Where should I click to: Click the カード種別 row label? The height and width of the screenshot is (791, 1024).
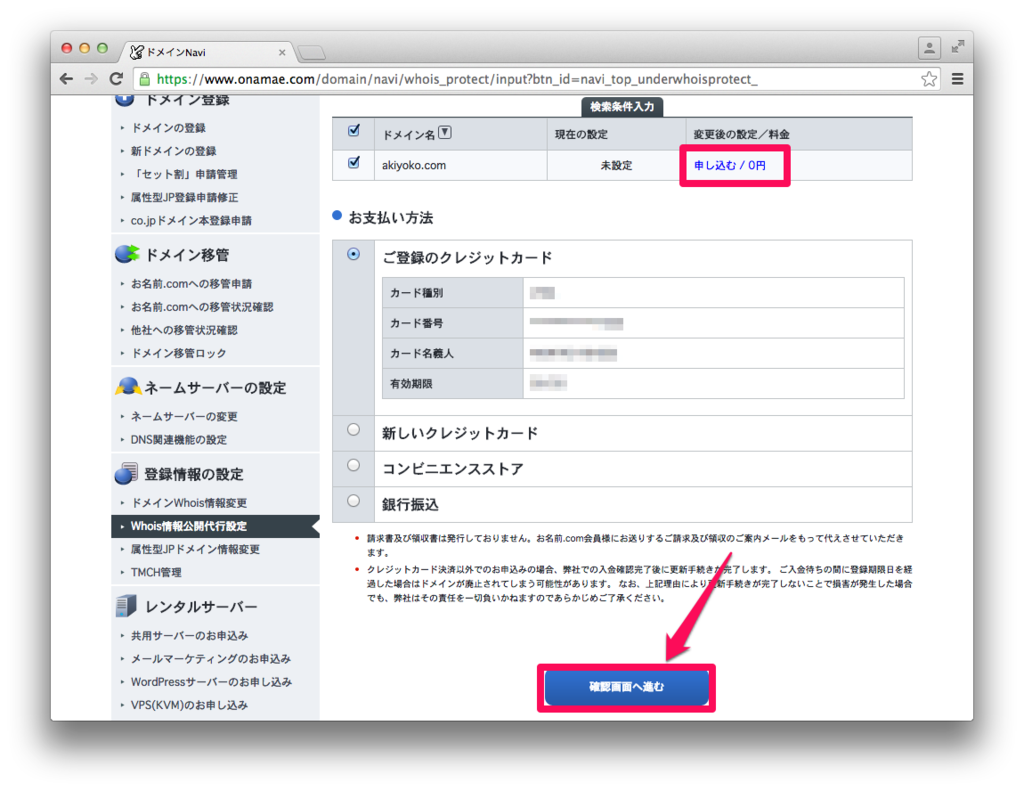(x=417, y=293)
